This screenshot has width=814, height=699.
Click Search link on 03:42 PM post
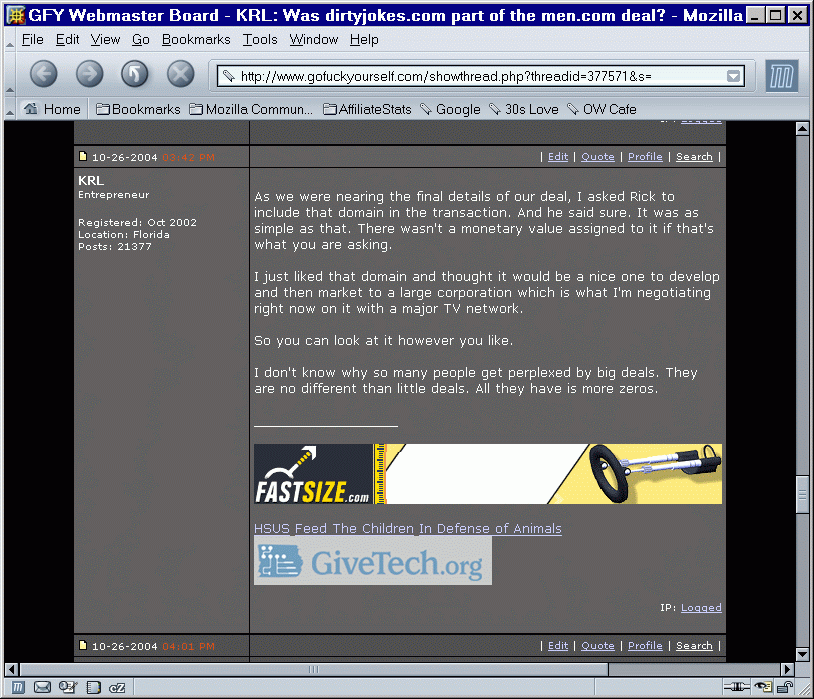(694, 157)
